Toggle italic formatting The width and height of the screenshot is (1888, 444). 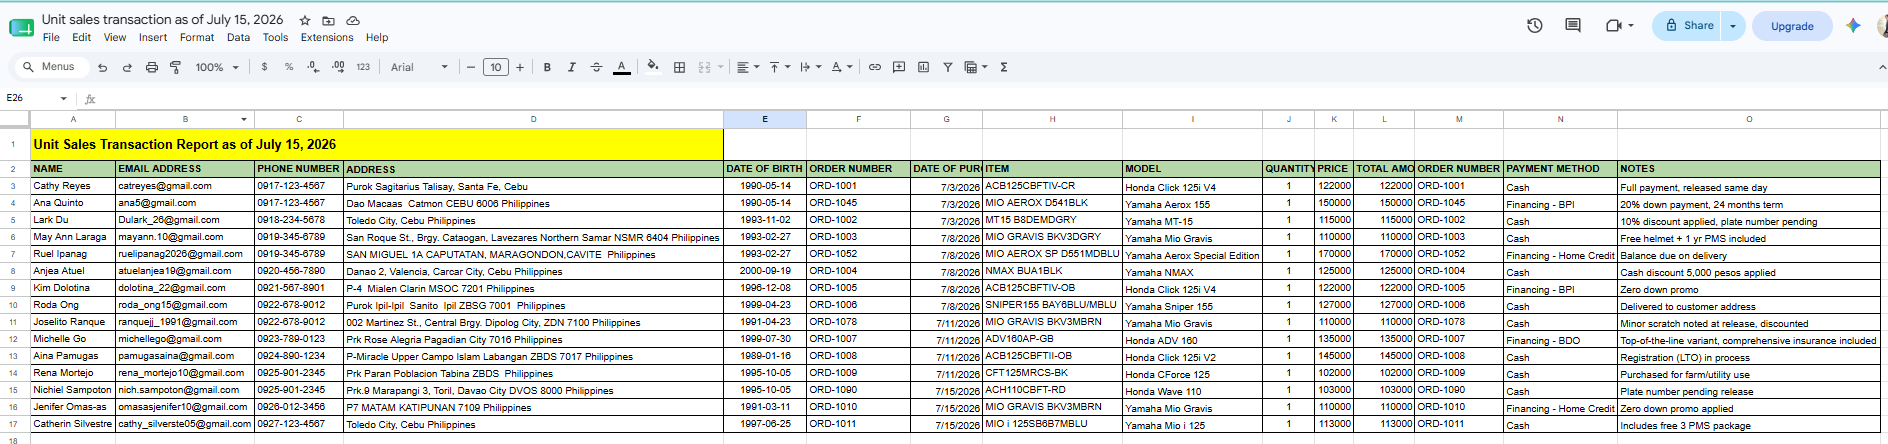(x=572, y=67)
